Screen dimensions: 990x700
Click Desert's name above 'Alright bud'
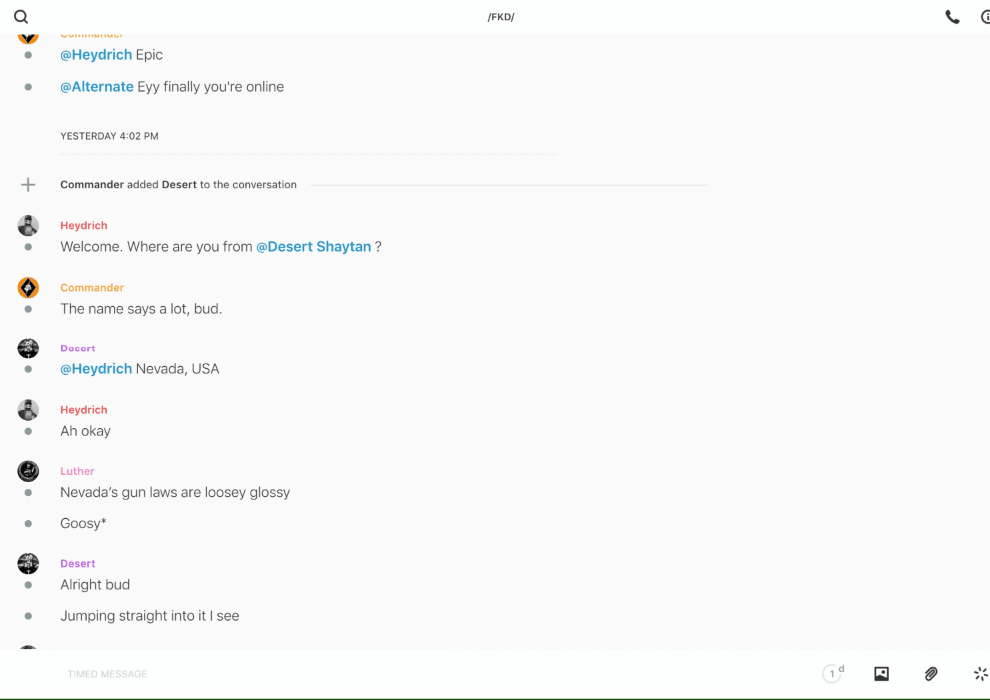coord(78,564)
